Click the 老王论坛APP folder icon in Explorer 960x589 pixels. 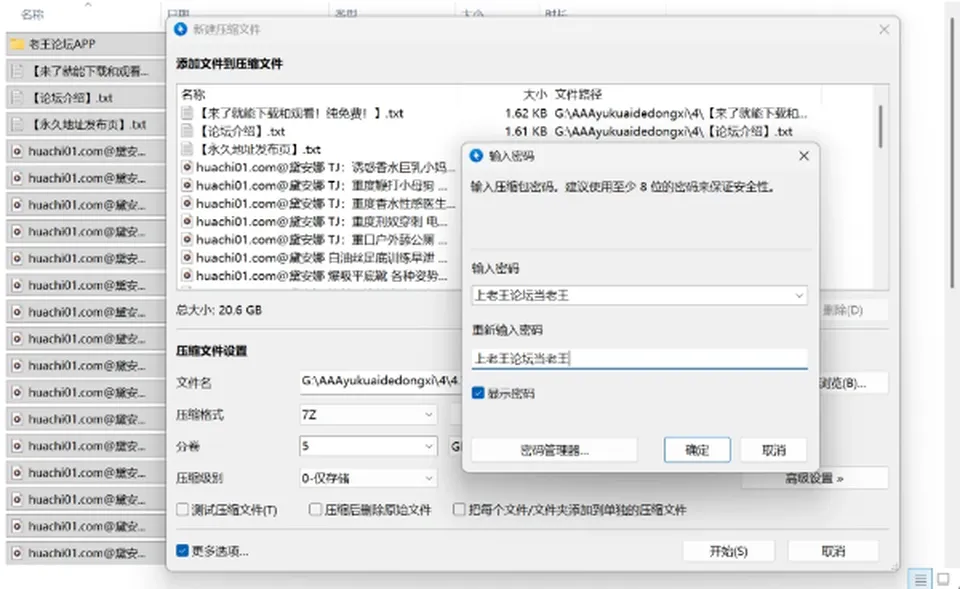click(x=17, y=44)
